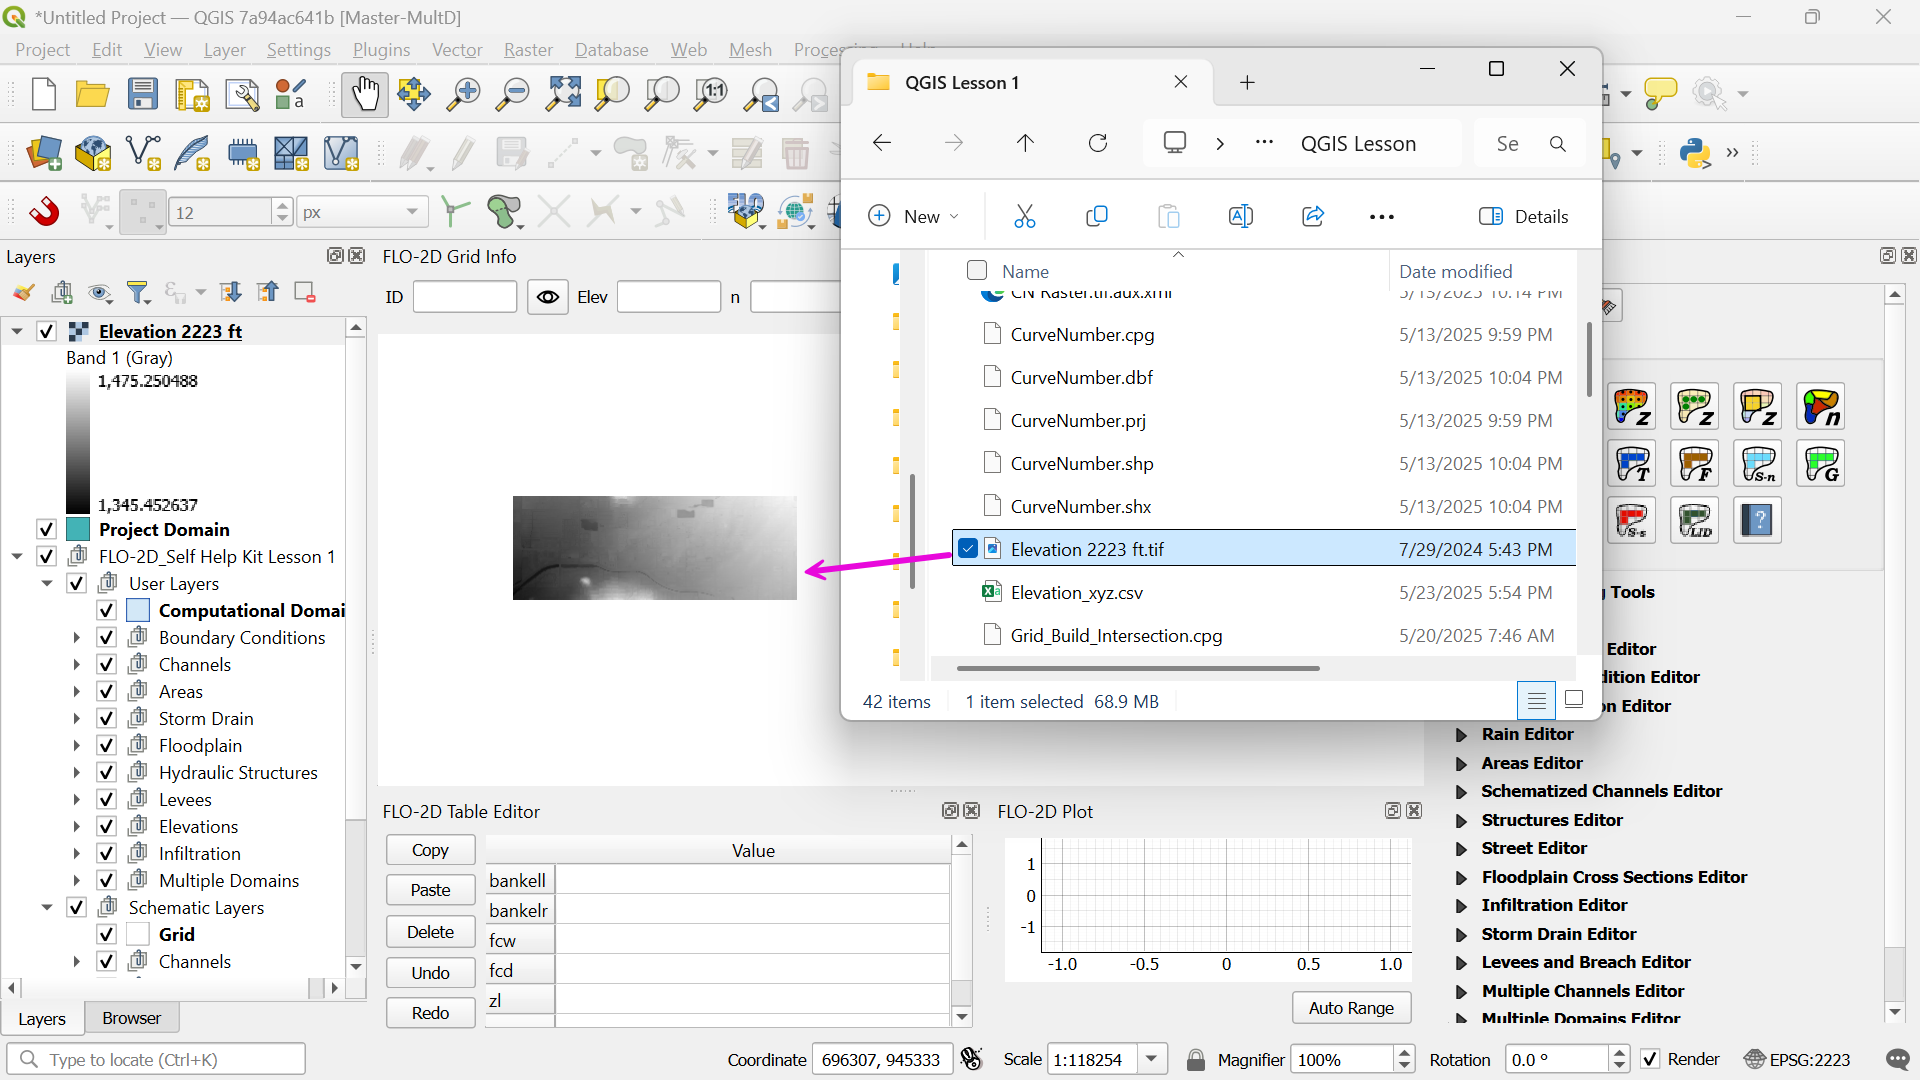
Task: Click the eye icon in Grid Info
Action: (x=547, y=297)
